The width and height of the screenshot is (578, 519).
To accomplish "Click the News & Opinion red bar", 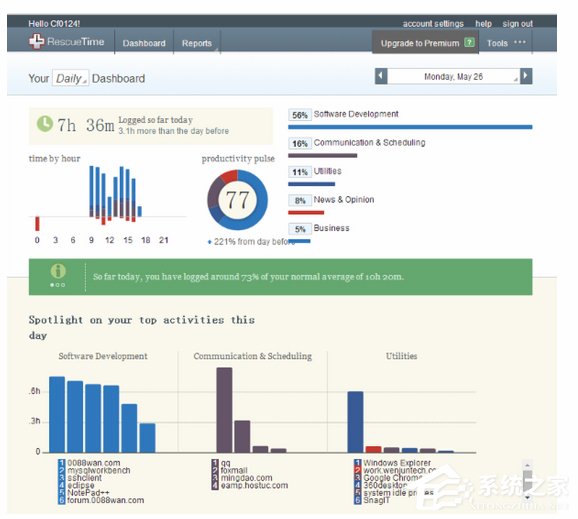I will click(x=306, y=212).
